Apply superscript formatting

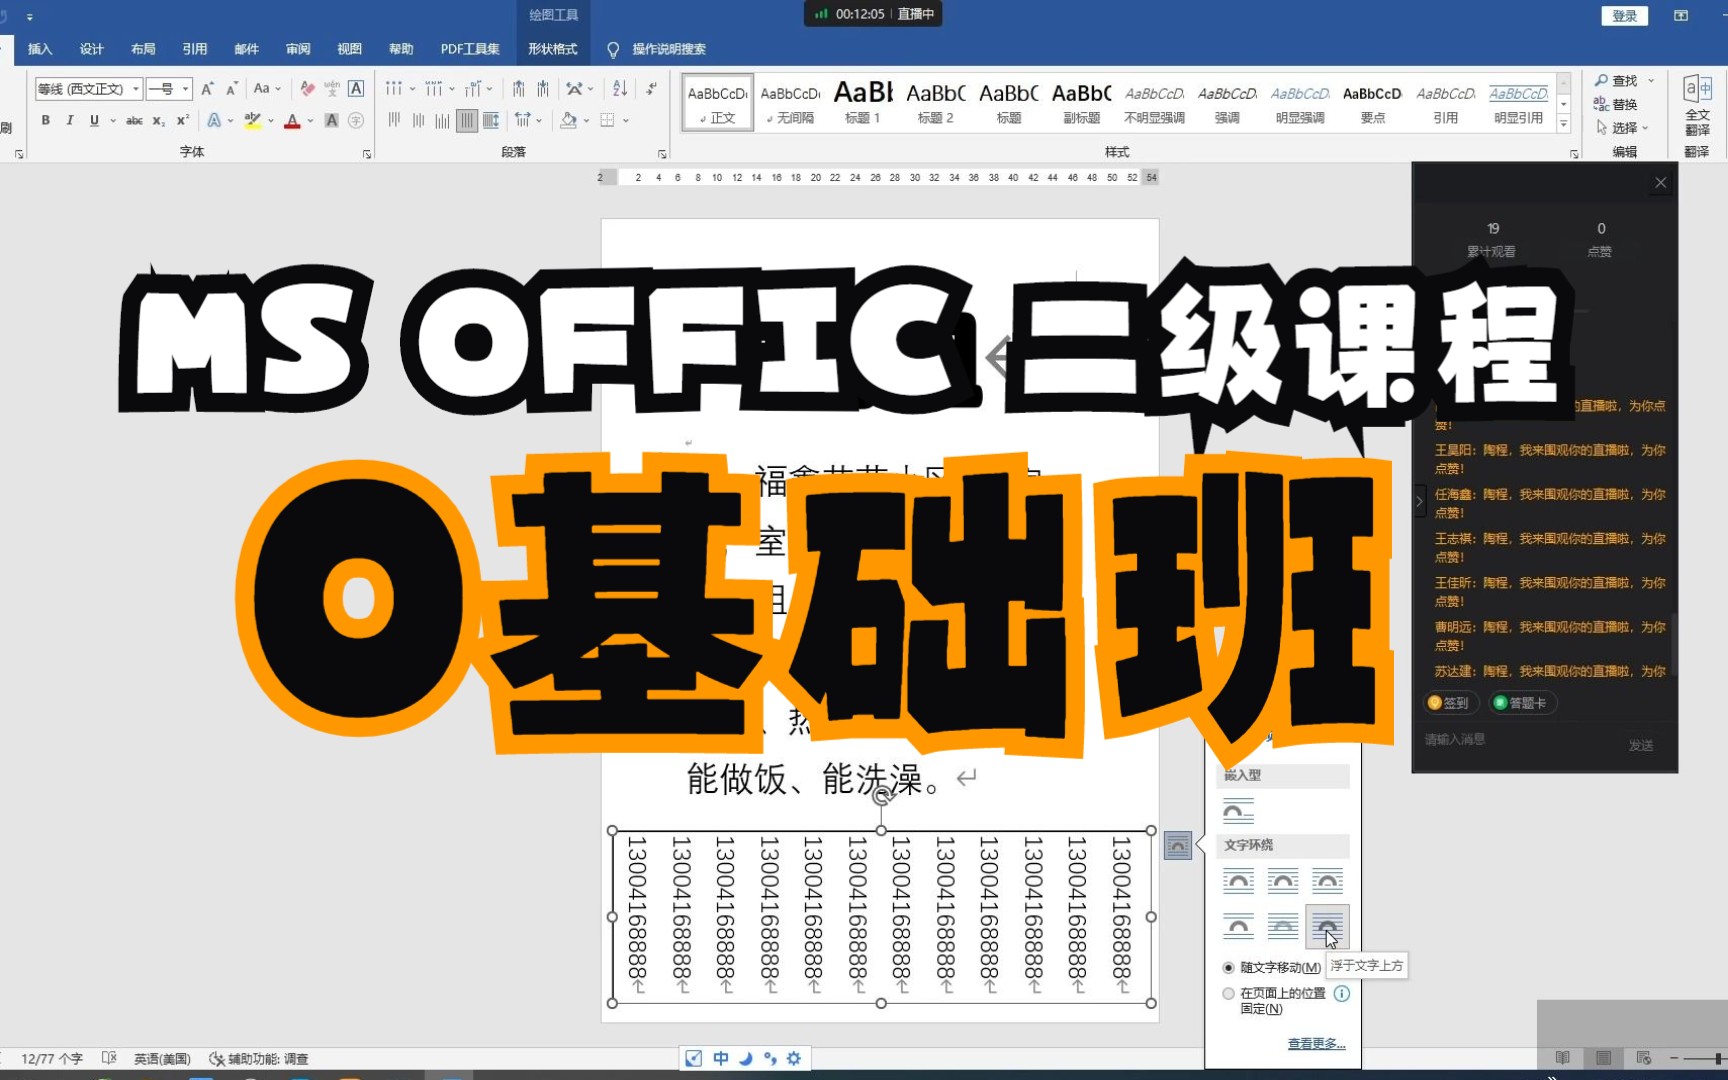tap(182, 120)
